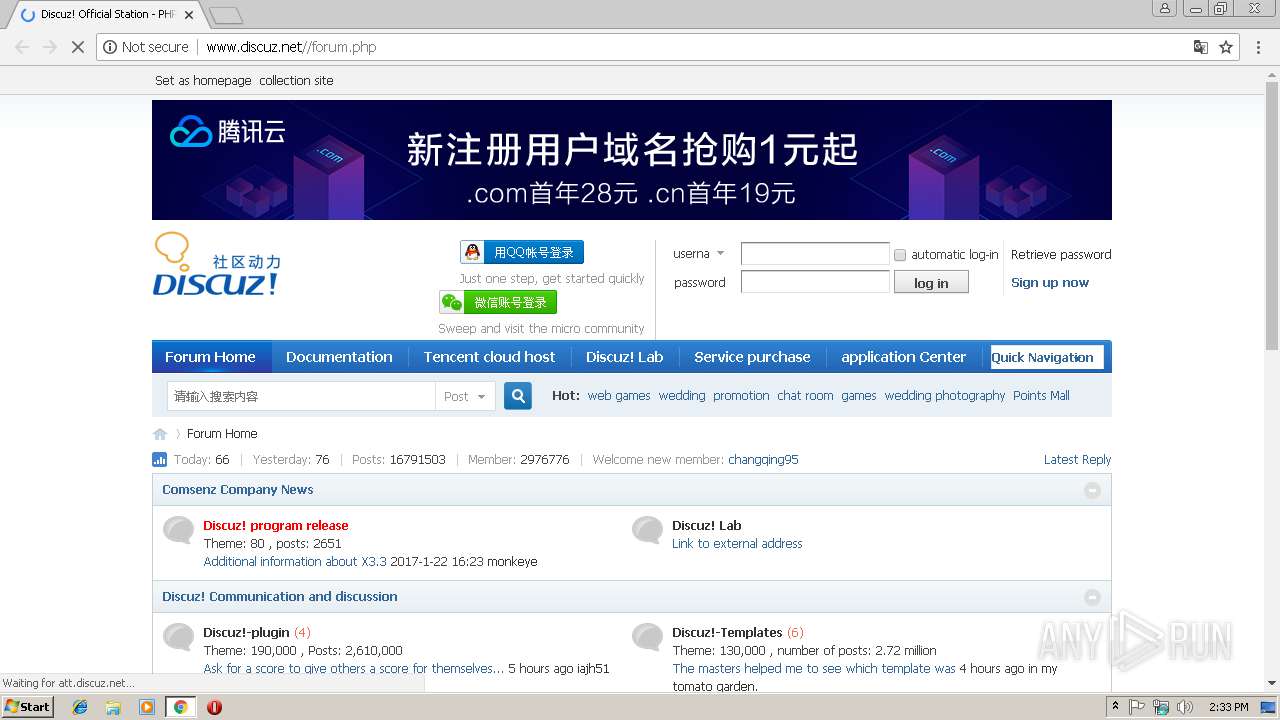Open the Discuz!-Templates forum title
The width and height of the screenshot is (1280, 720).
click(x=727, y=633)
